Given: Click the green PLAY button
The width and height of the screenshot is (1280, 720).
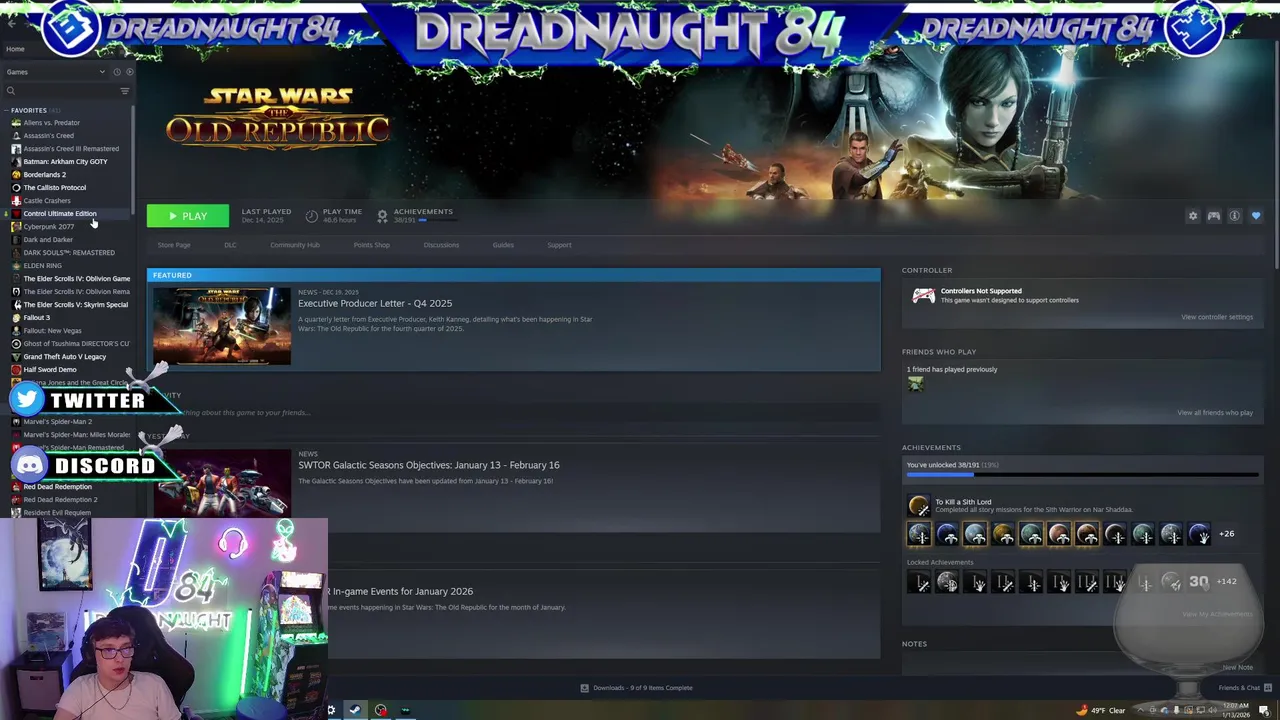Looking at the screenshot, I should [x=188, y=216].
